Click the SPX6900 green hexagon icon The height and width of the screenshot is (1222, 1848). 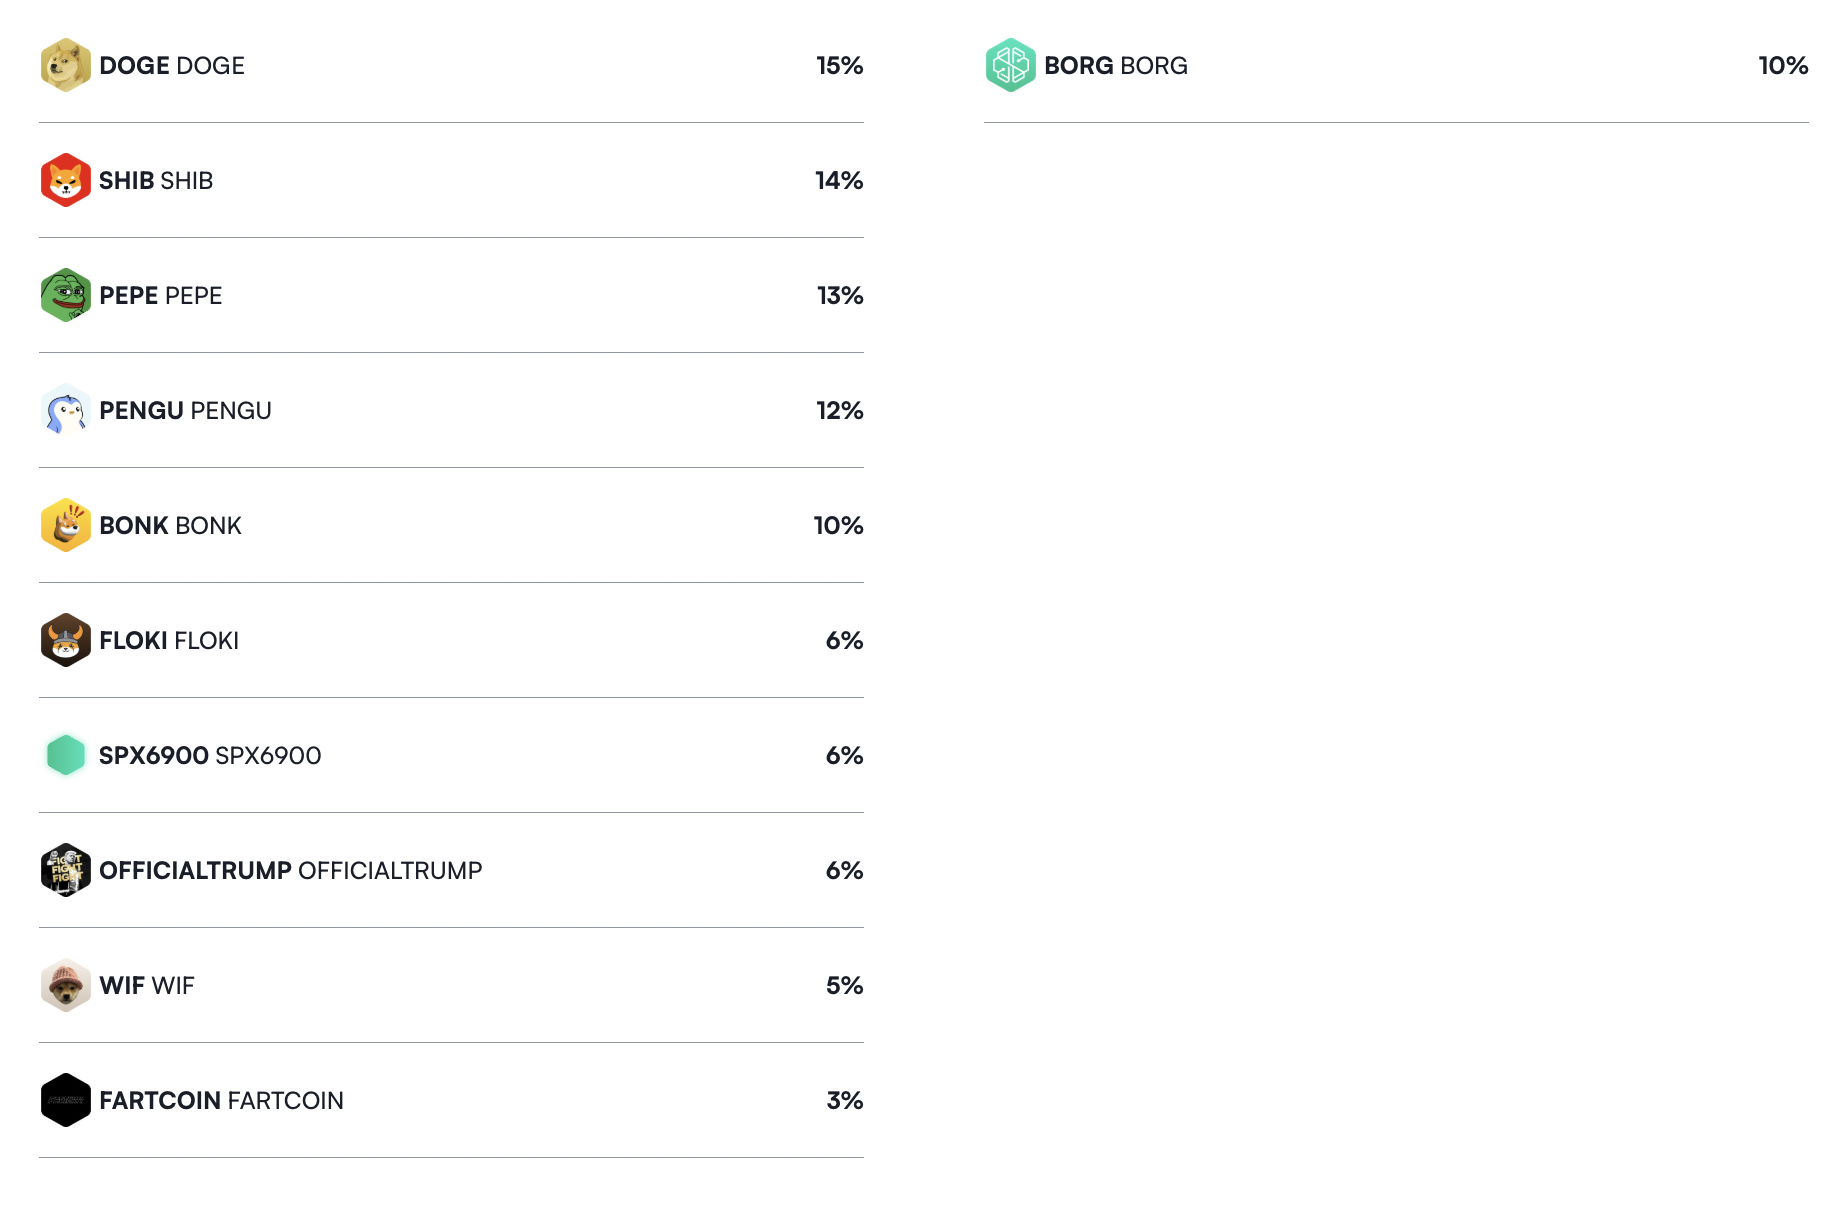(x=65, y=755)
